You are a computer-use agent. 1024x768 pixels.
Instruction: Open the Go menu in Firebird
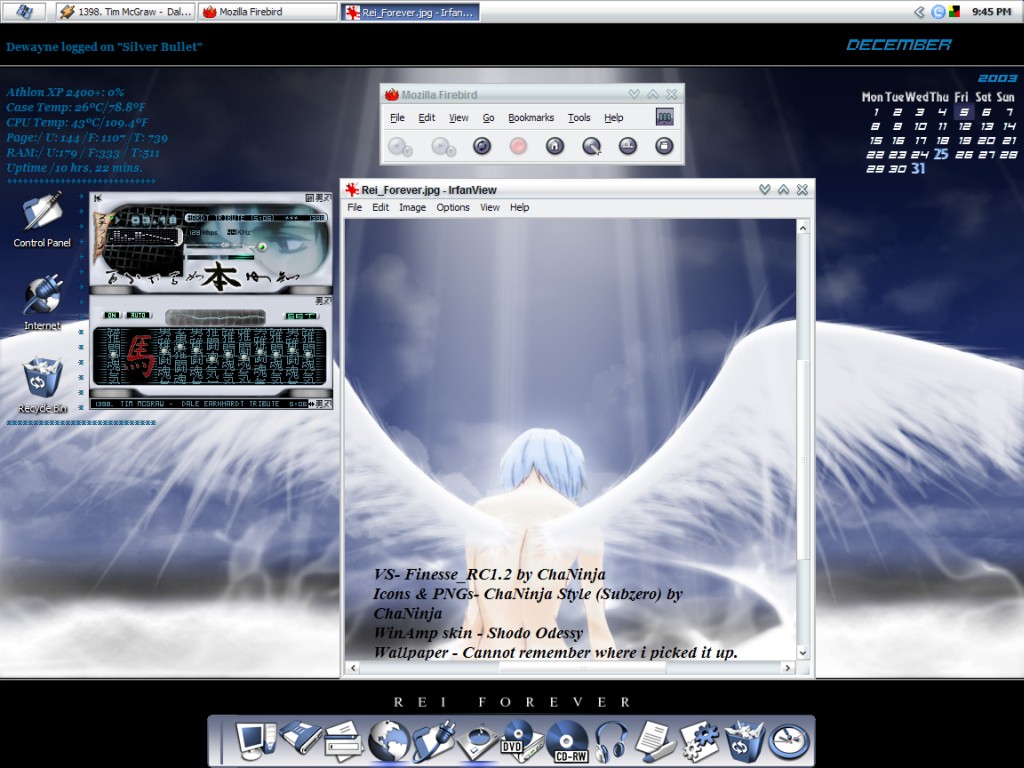click(x=488, y=118)
